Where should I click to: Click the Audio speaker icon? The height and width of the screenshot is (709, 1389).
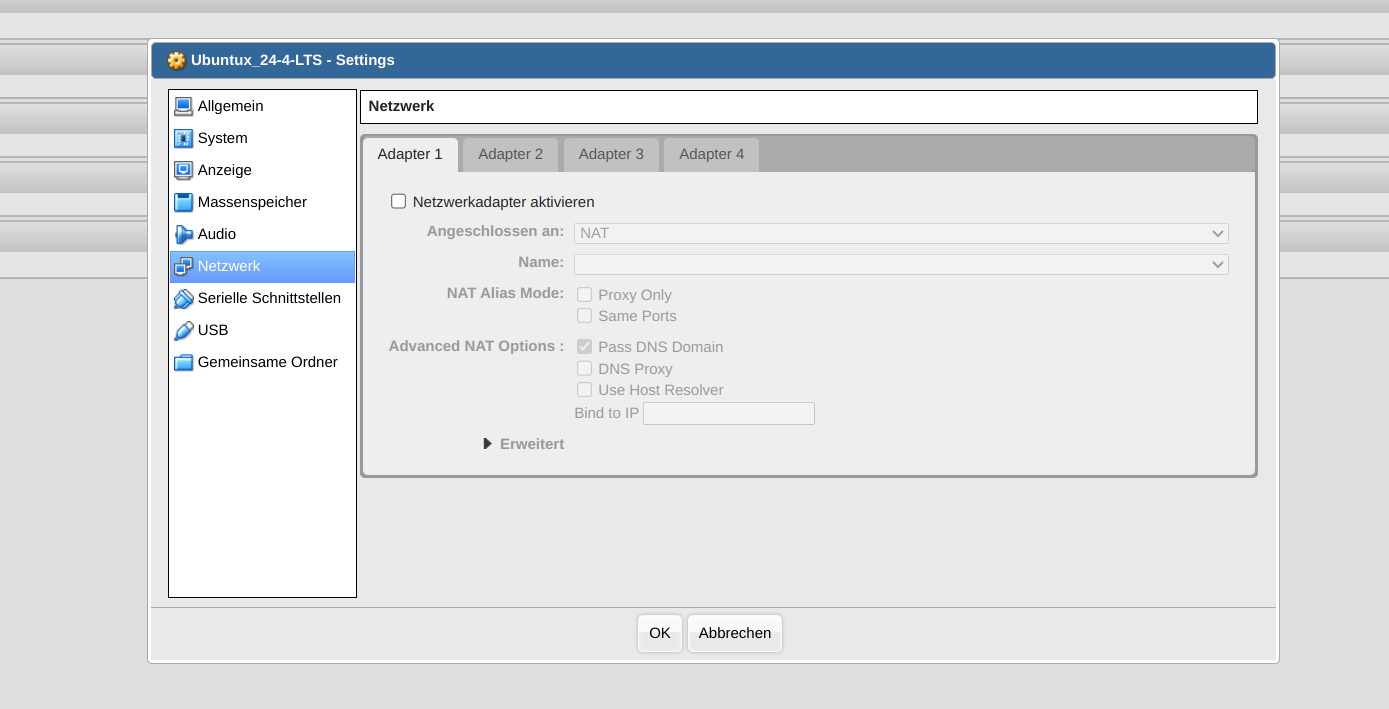click(x=183, y=234)
